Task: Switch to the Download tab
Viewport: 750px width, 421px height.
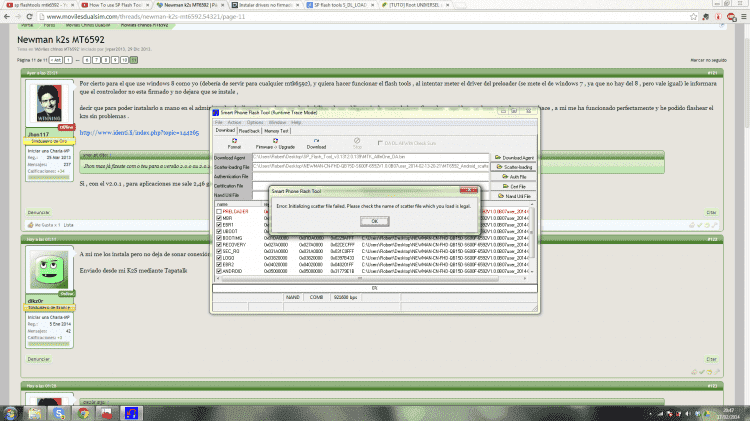Action: [x=225, y=130]
